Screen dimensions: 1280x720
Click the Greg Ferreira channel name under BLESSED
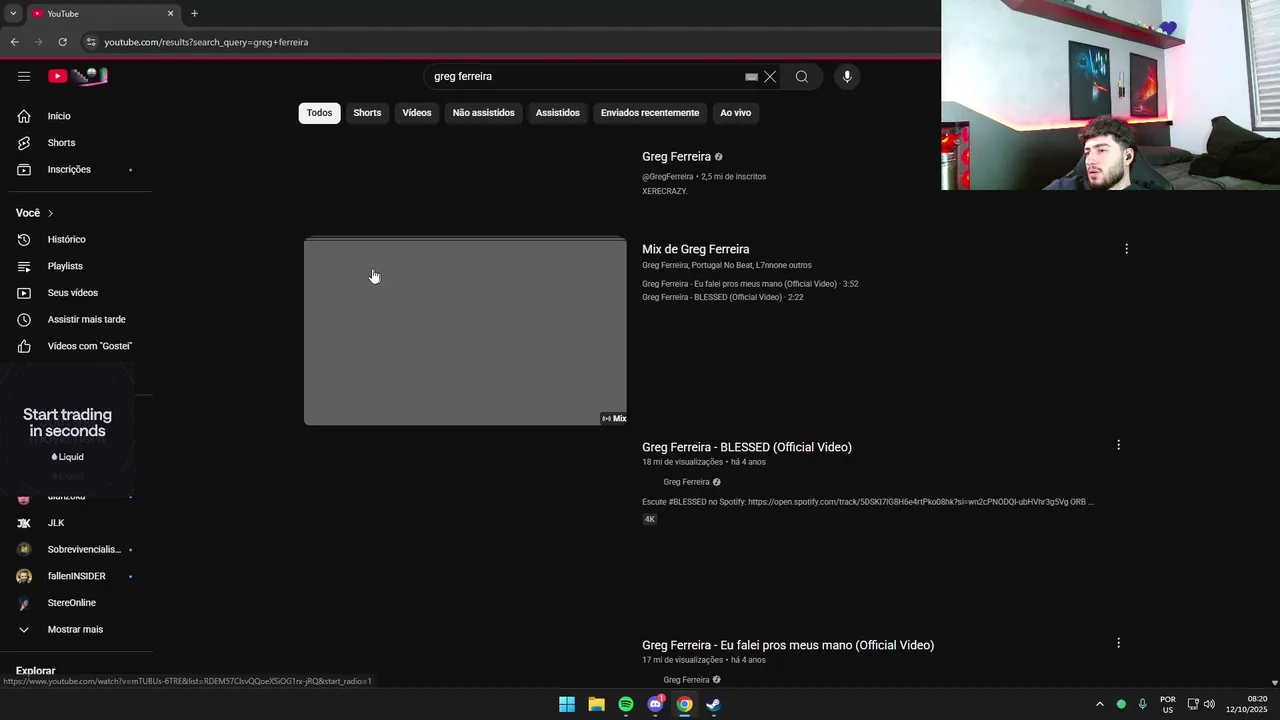[686, 482]
